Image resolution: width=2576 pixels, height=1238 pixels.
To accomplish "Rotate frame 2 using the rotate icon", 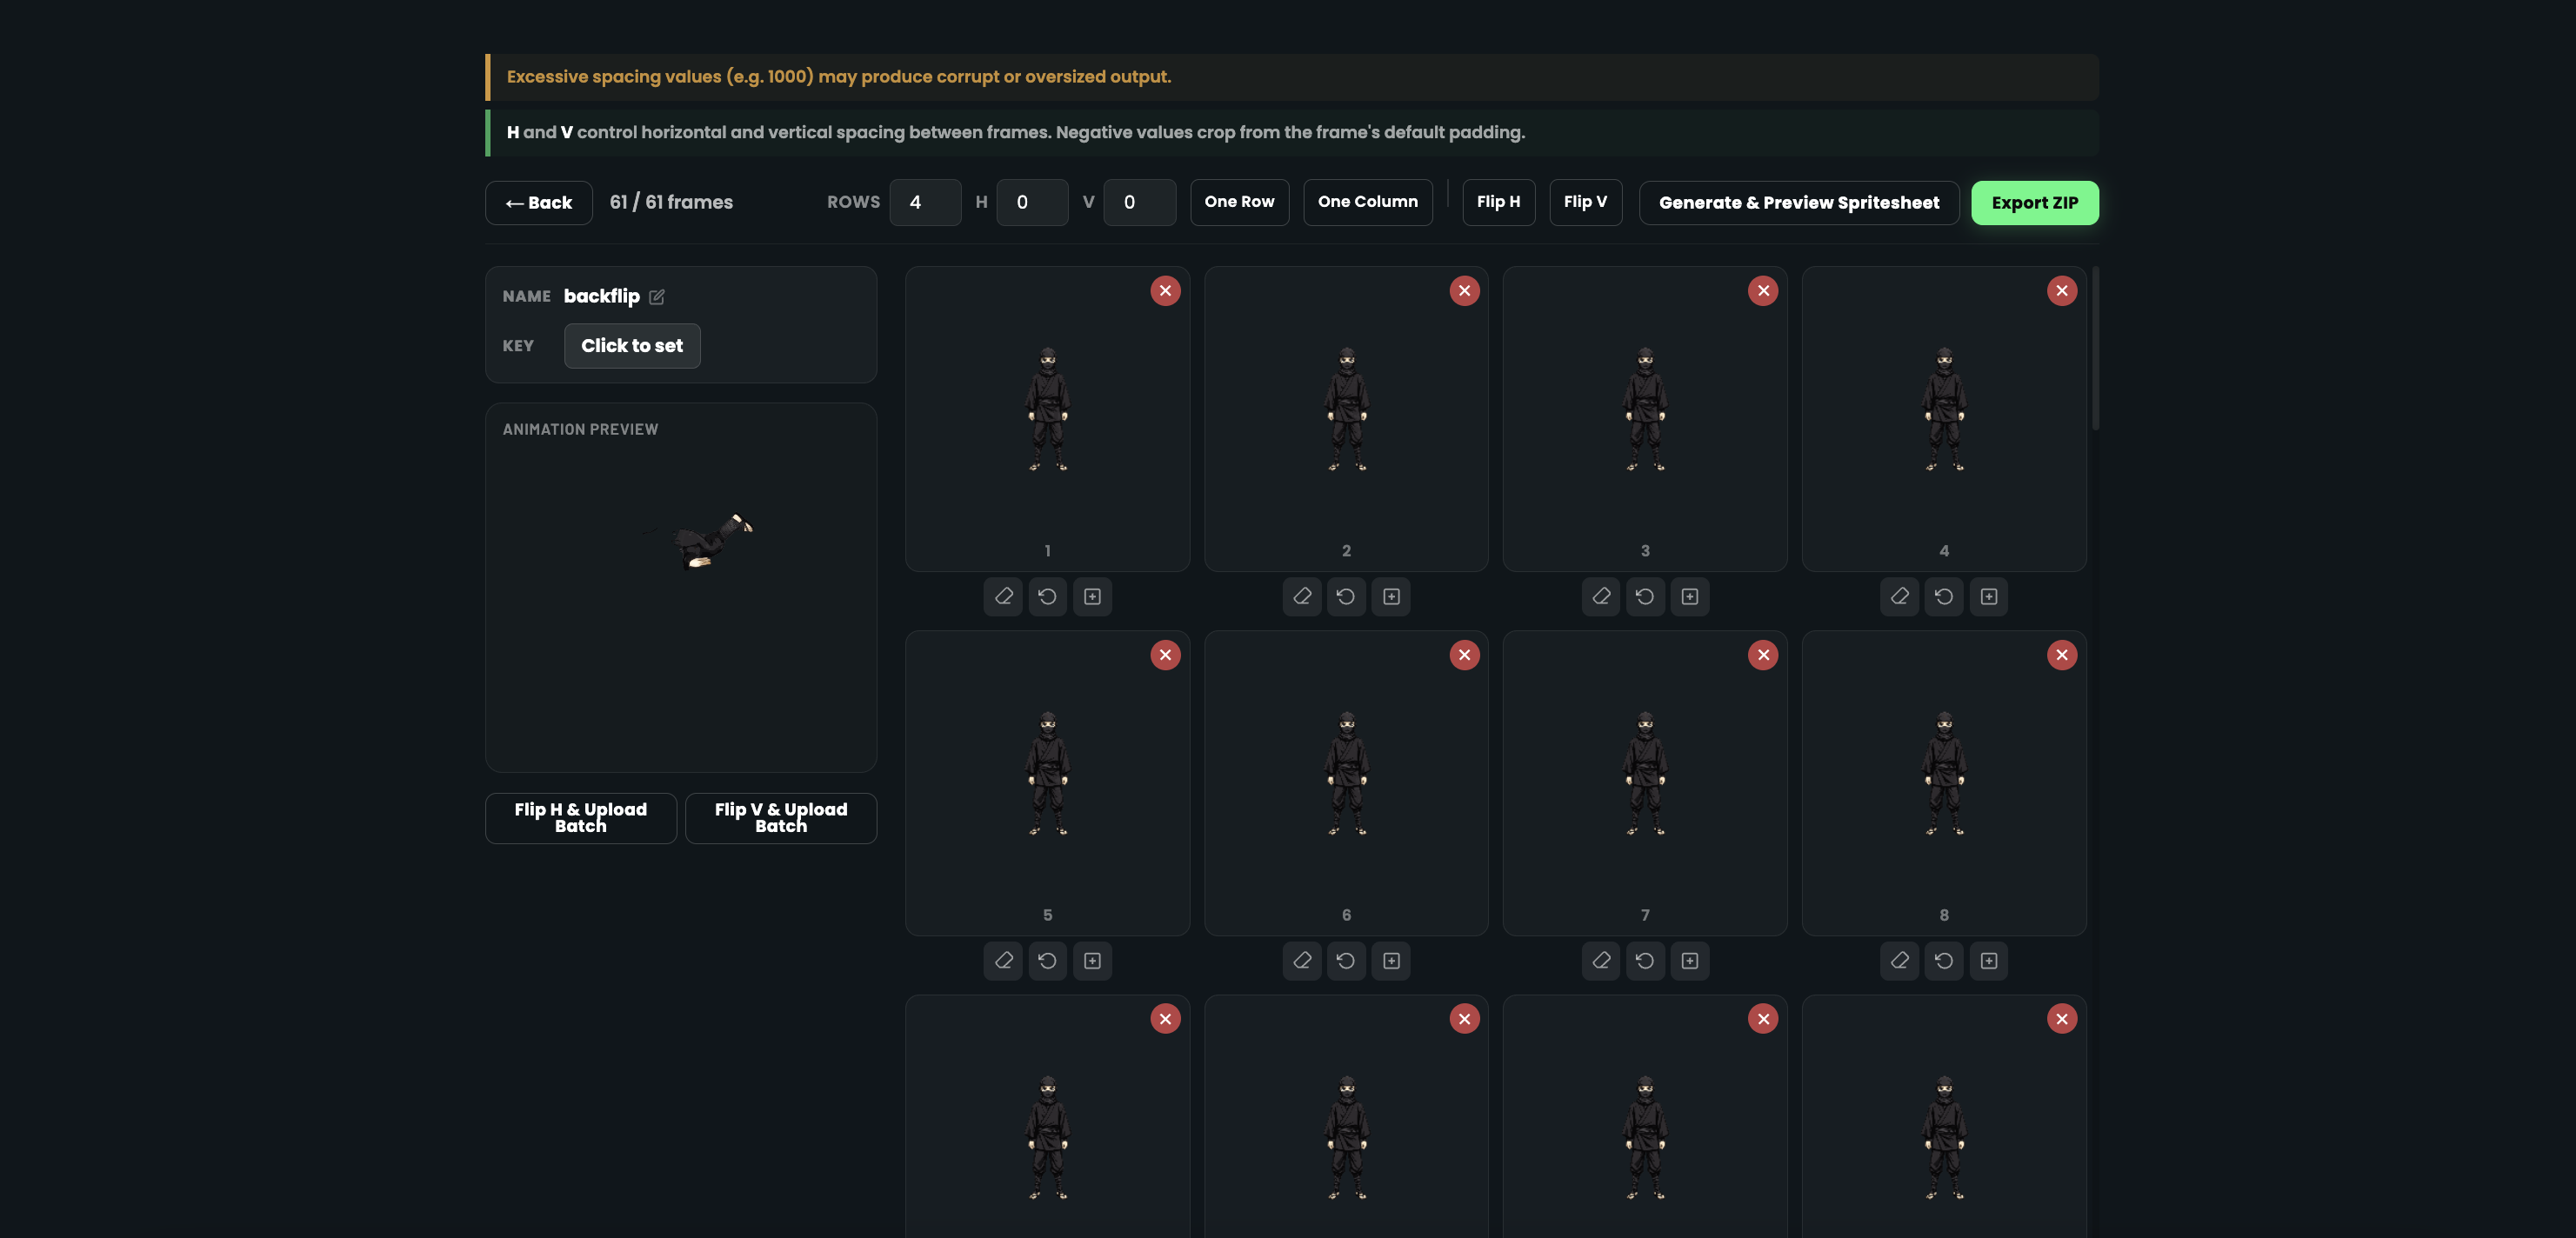I will point(1347,596).
